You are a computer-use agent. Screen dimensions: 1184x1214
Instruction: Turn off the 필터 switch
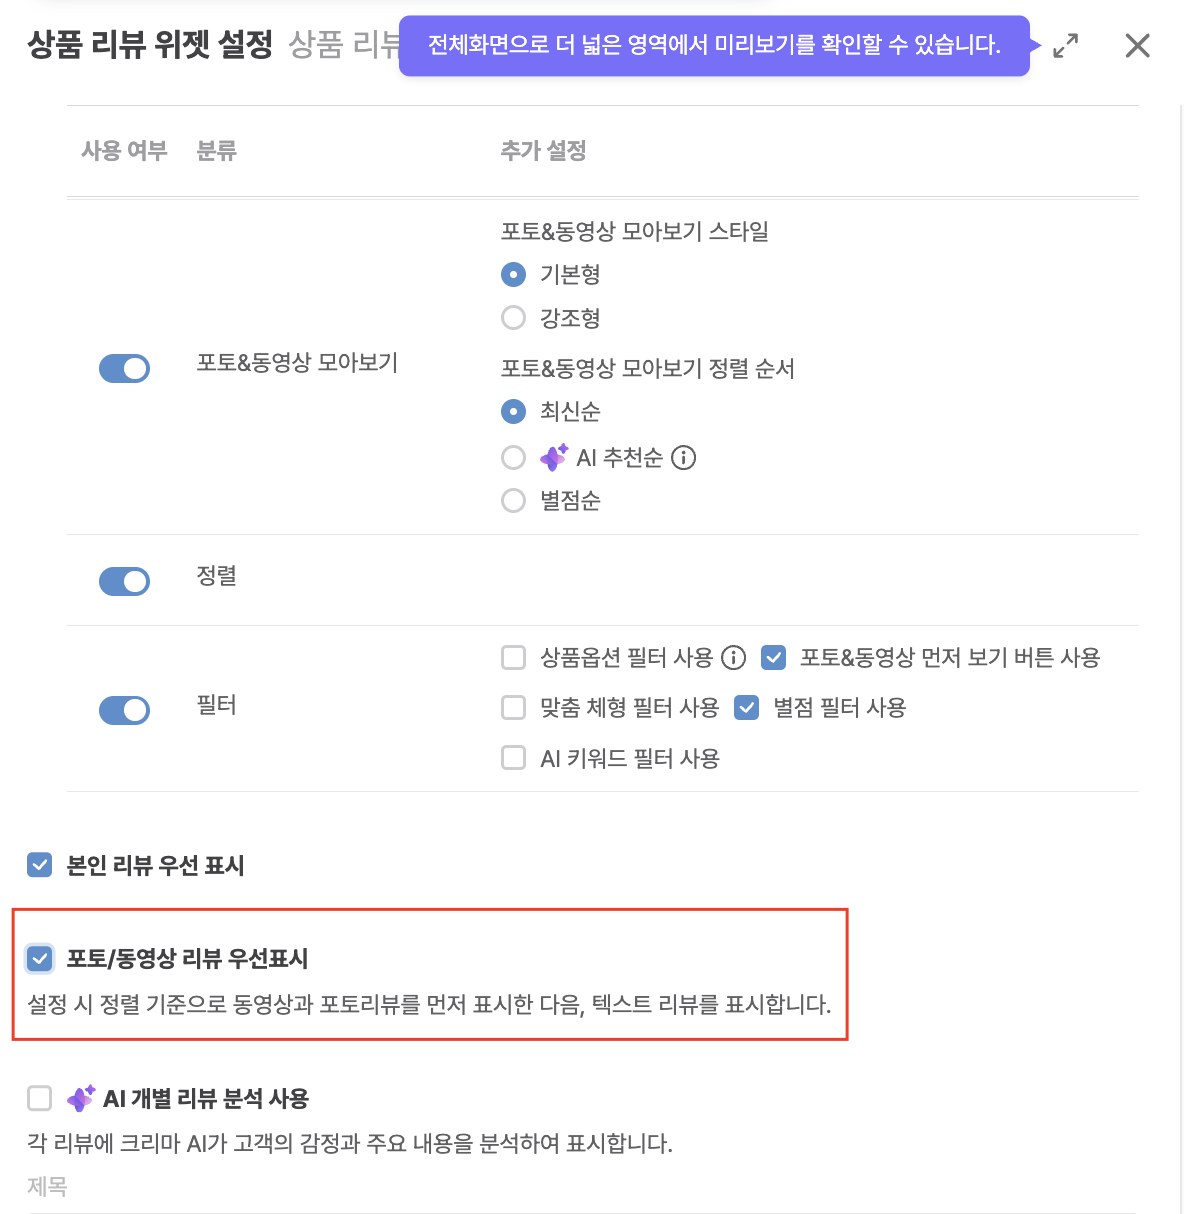coord(124,710)
